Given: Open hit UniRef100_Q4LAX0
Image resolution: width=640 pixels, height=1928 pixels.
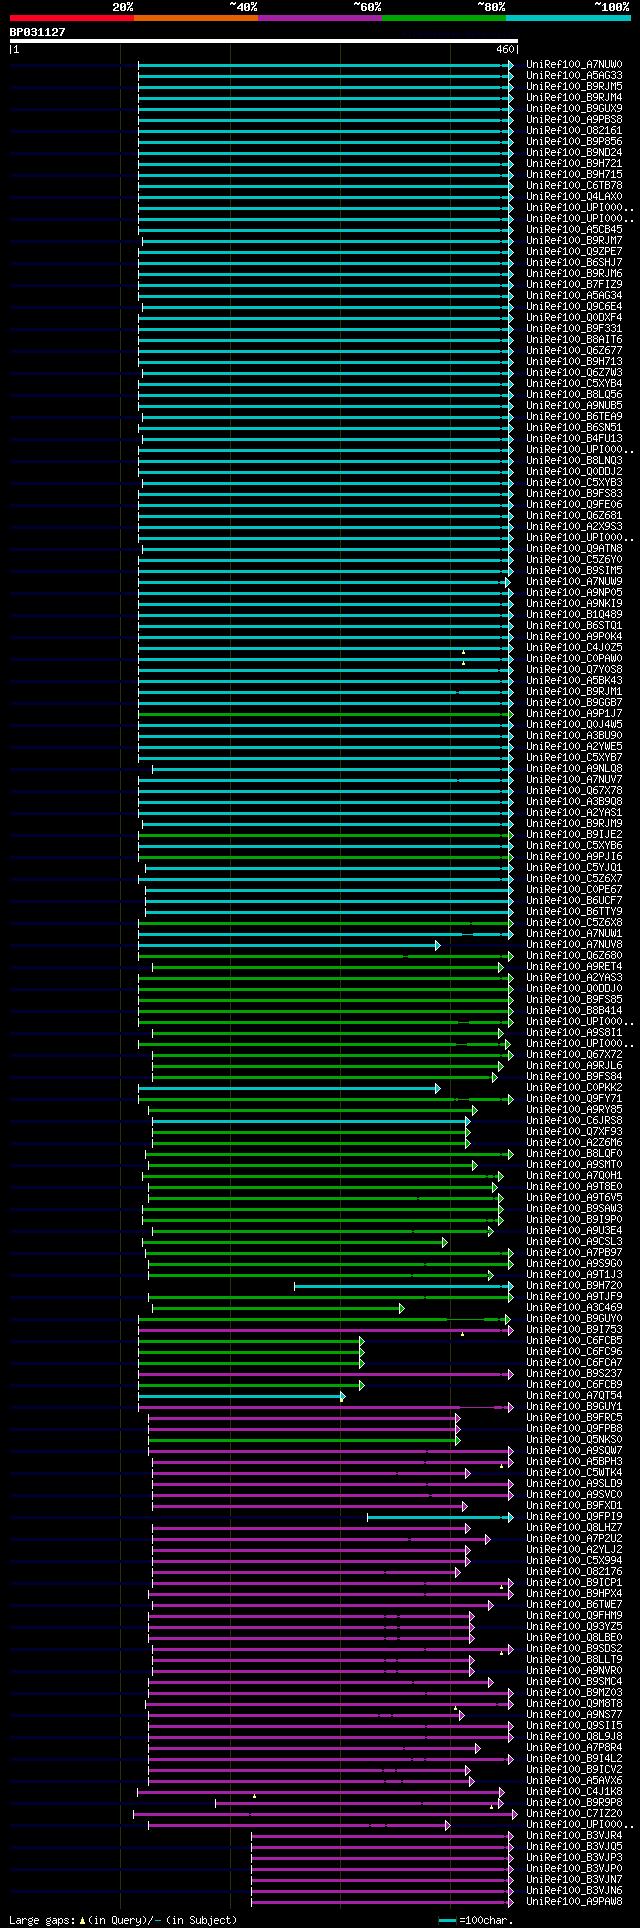Looking at the screenshot, I should (x=574, y=196).
